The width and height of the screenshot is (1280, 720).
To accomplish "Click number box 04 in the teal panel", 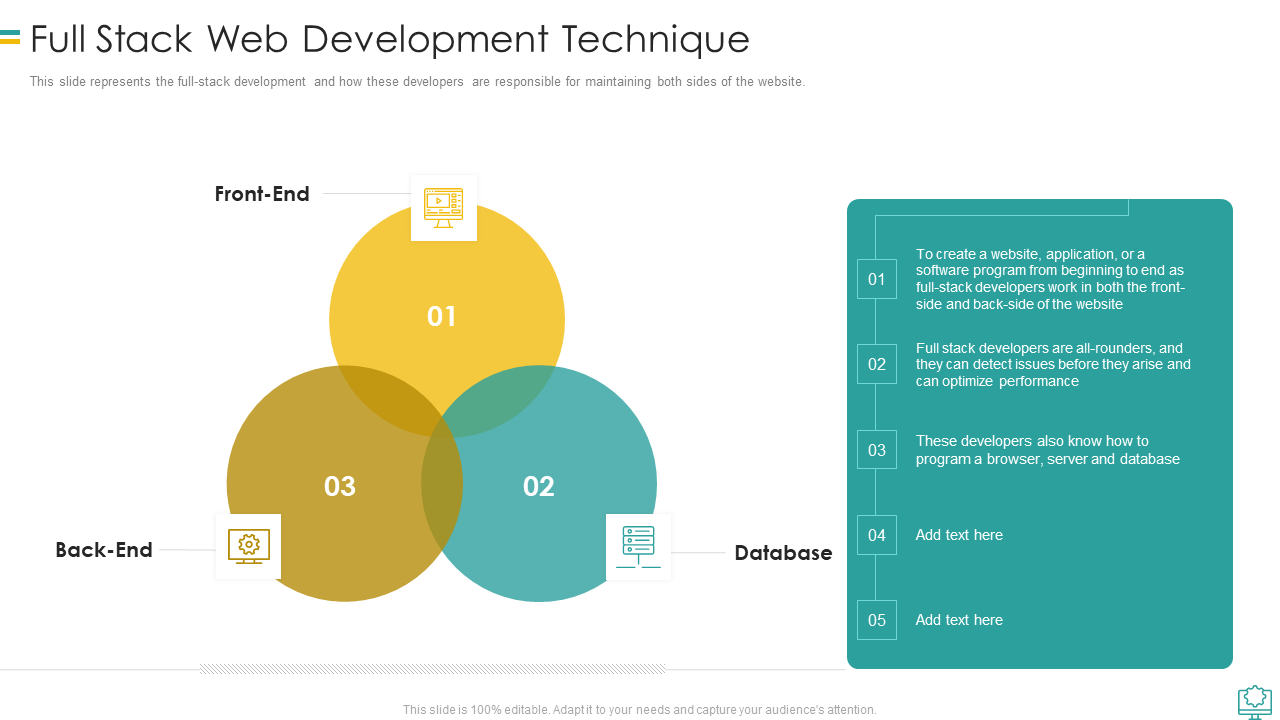I will tap(877, 535).
